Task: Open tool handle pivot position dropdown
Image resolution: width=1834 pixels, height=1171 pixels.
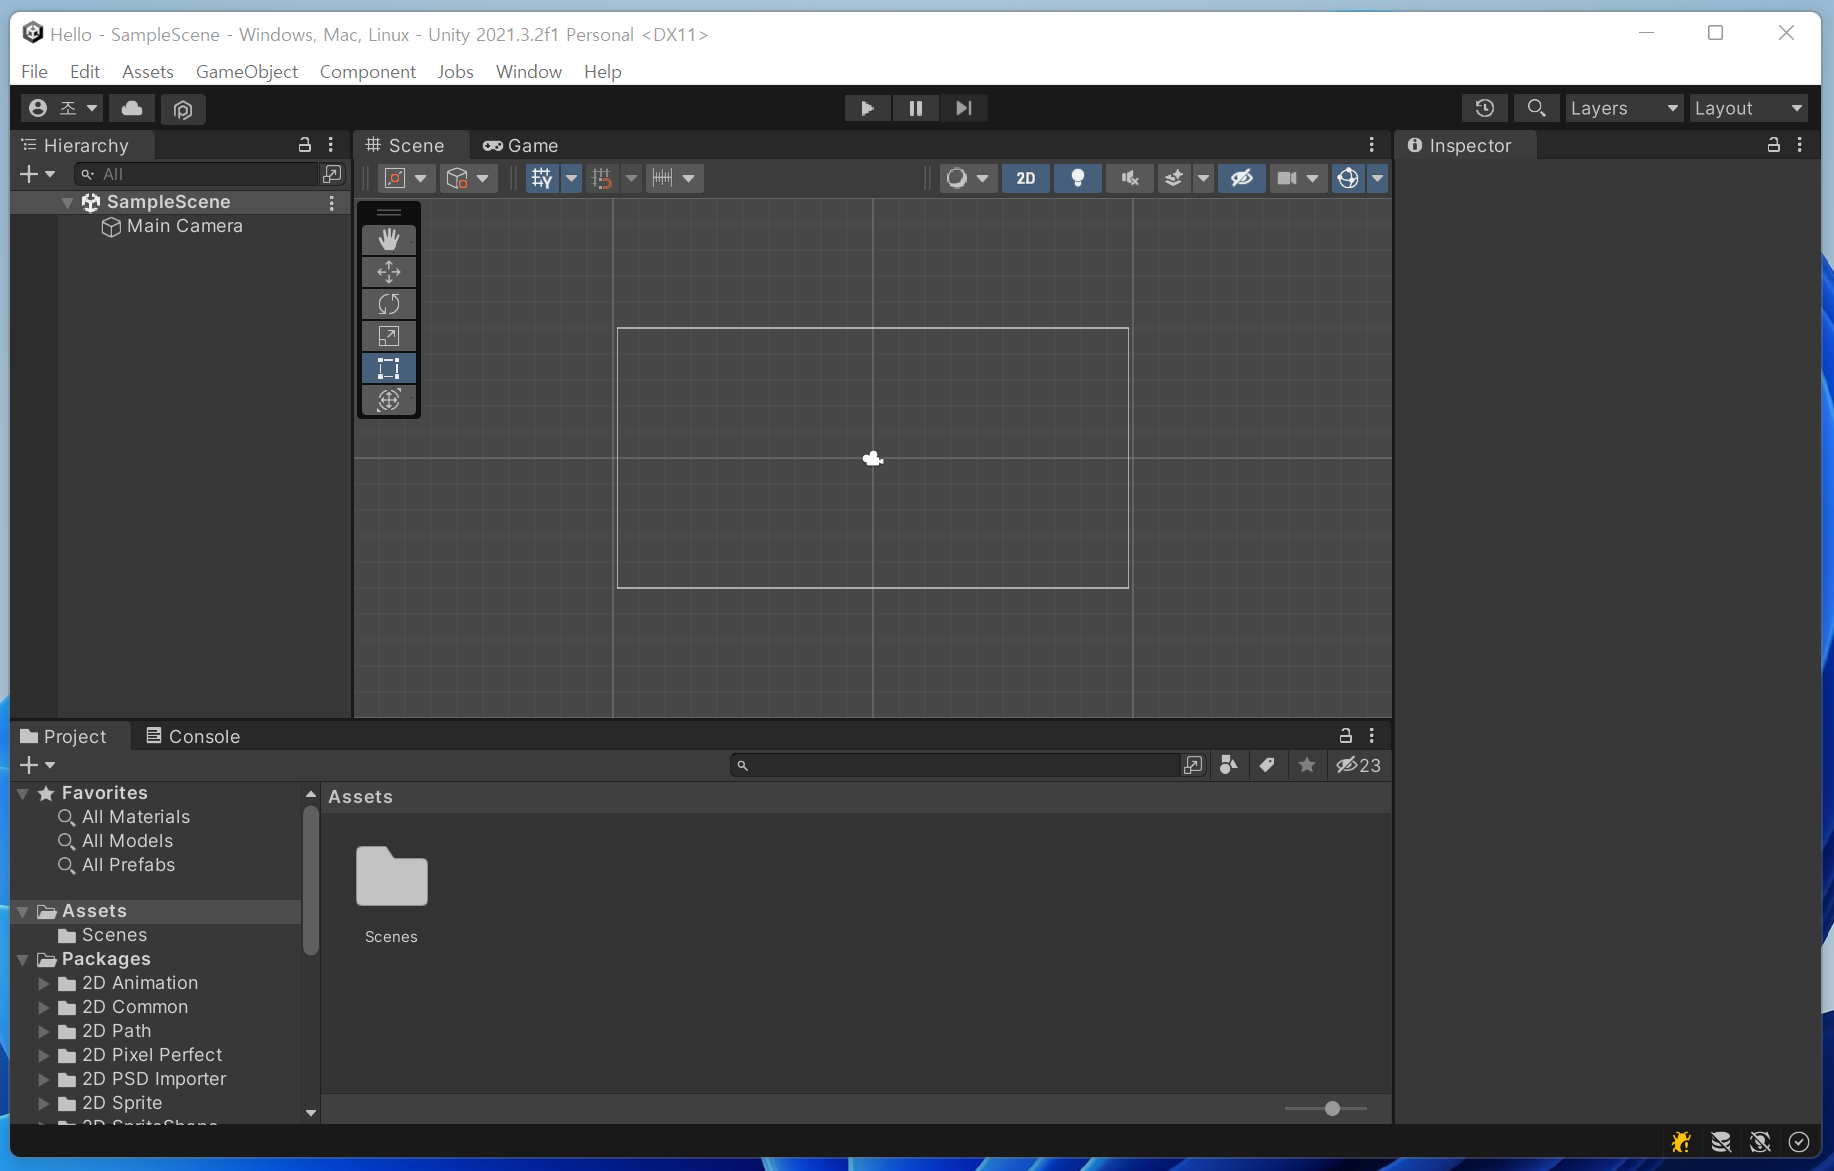Action: pyautogui.click(x=407, y=178)
